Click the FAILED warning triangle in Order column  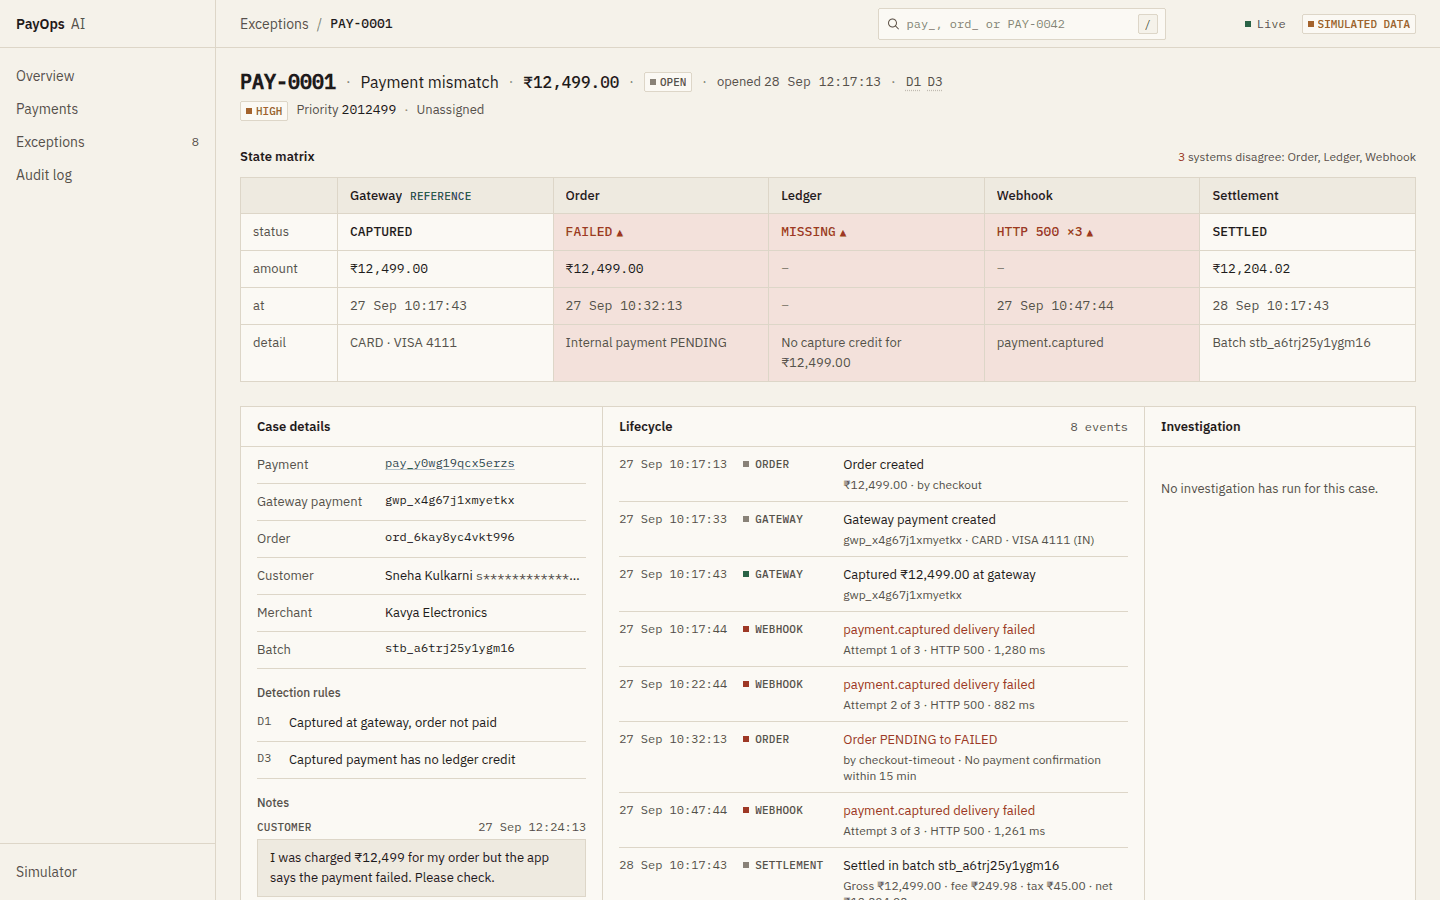tap(620, 233)
